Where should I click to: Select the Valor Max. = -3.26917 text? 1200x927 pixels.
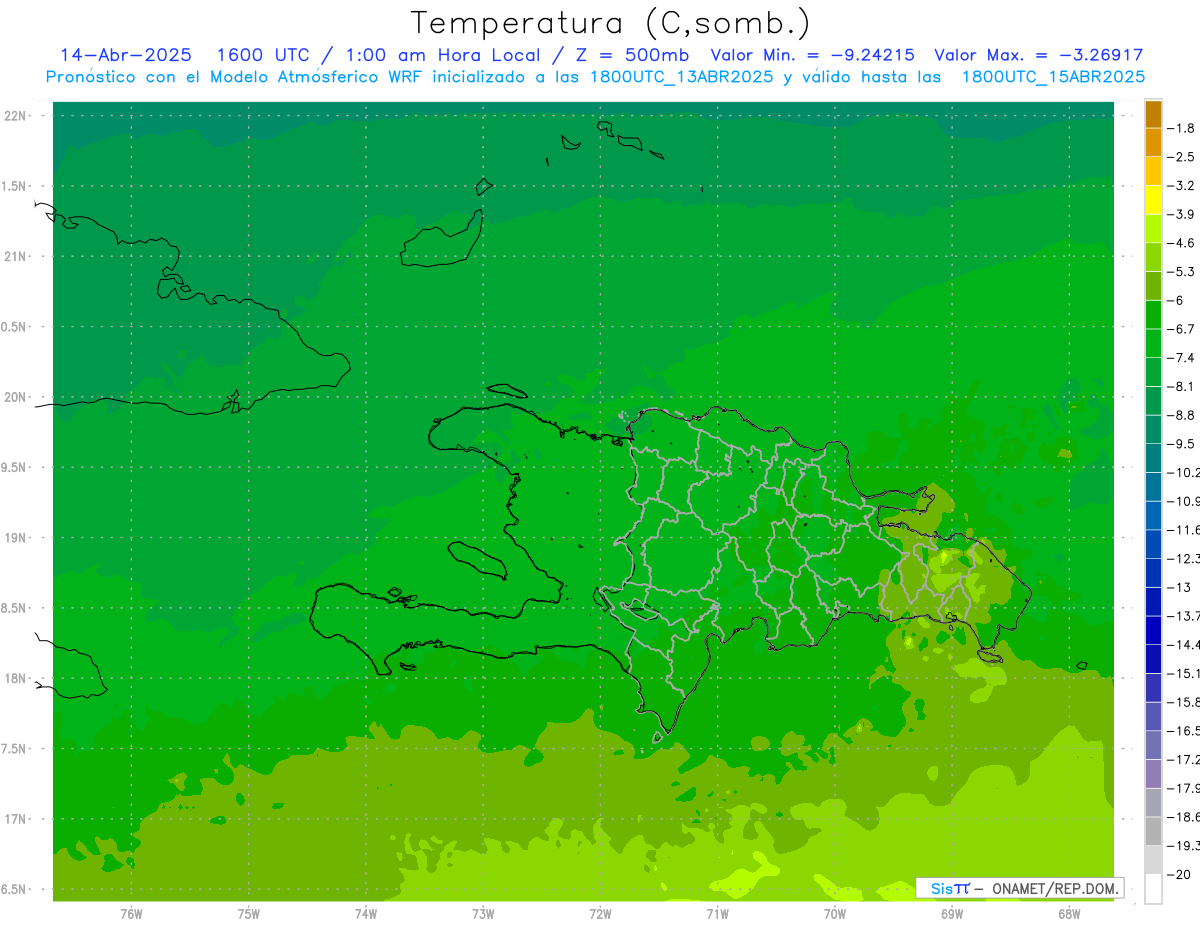1038,55
